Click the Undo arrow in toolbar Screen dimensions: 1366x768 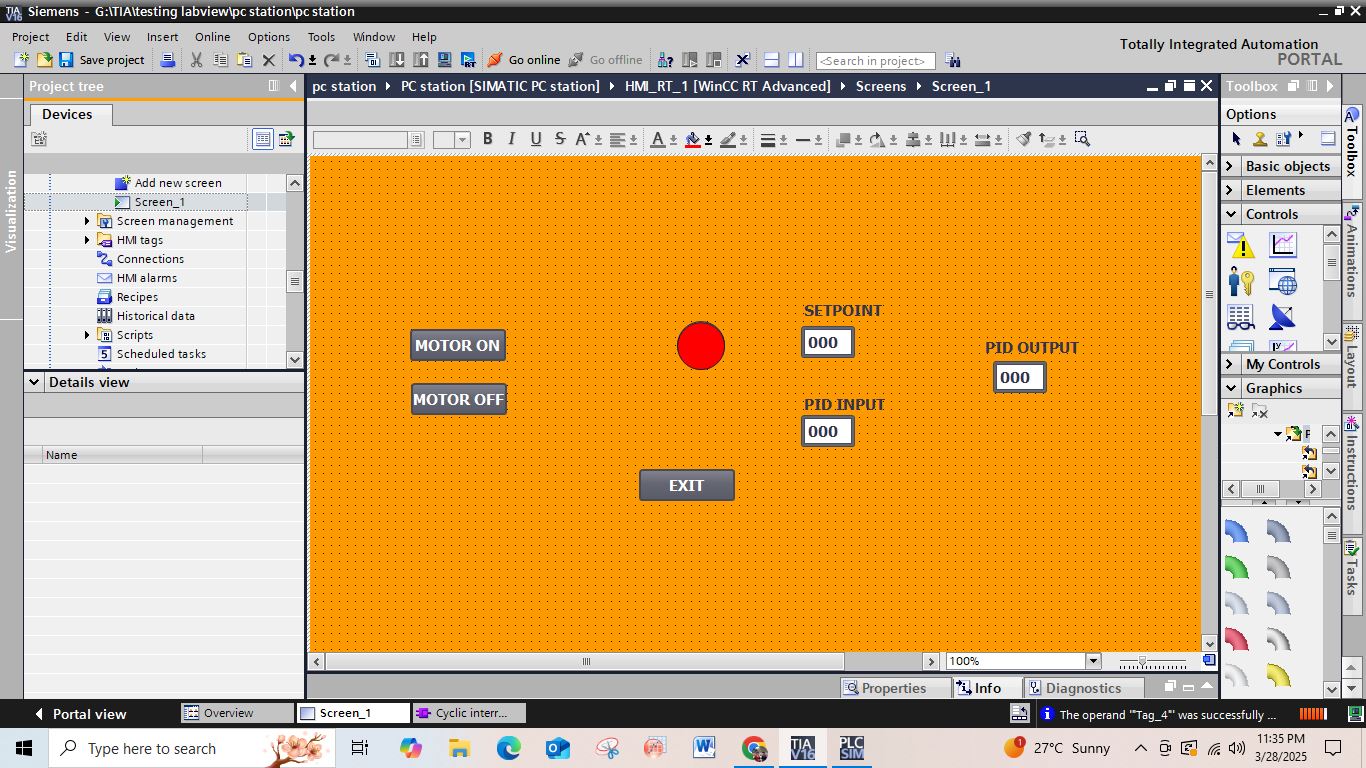click(295, 60)
